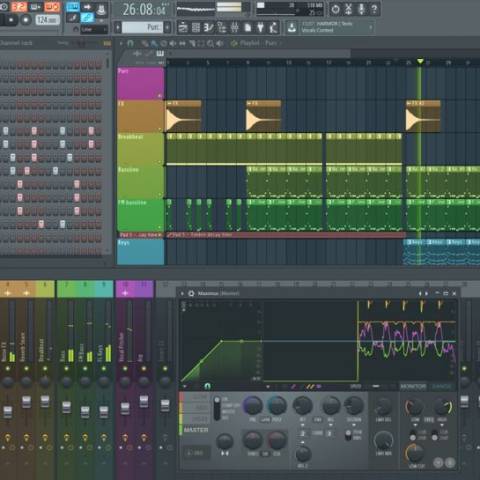
Task: Click the download arrow icon beside hint panel
Action: [292, 28]
